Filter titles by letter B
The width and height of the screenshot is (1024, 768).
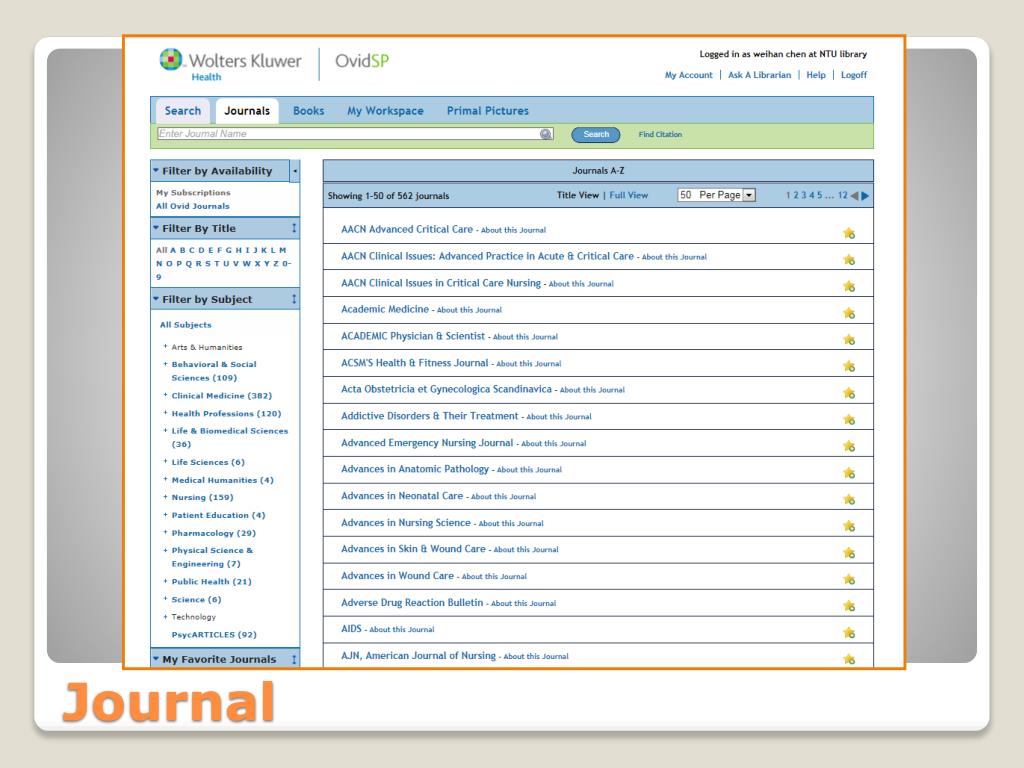click(x=183, y=250)
